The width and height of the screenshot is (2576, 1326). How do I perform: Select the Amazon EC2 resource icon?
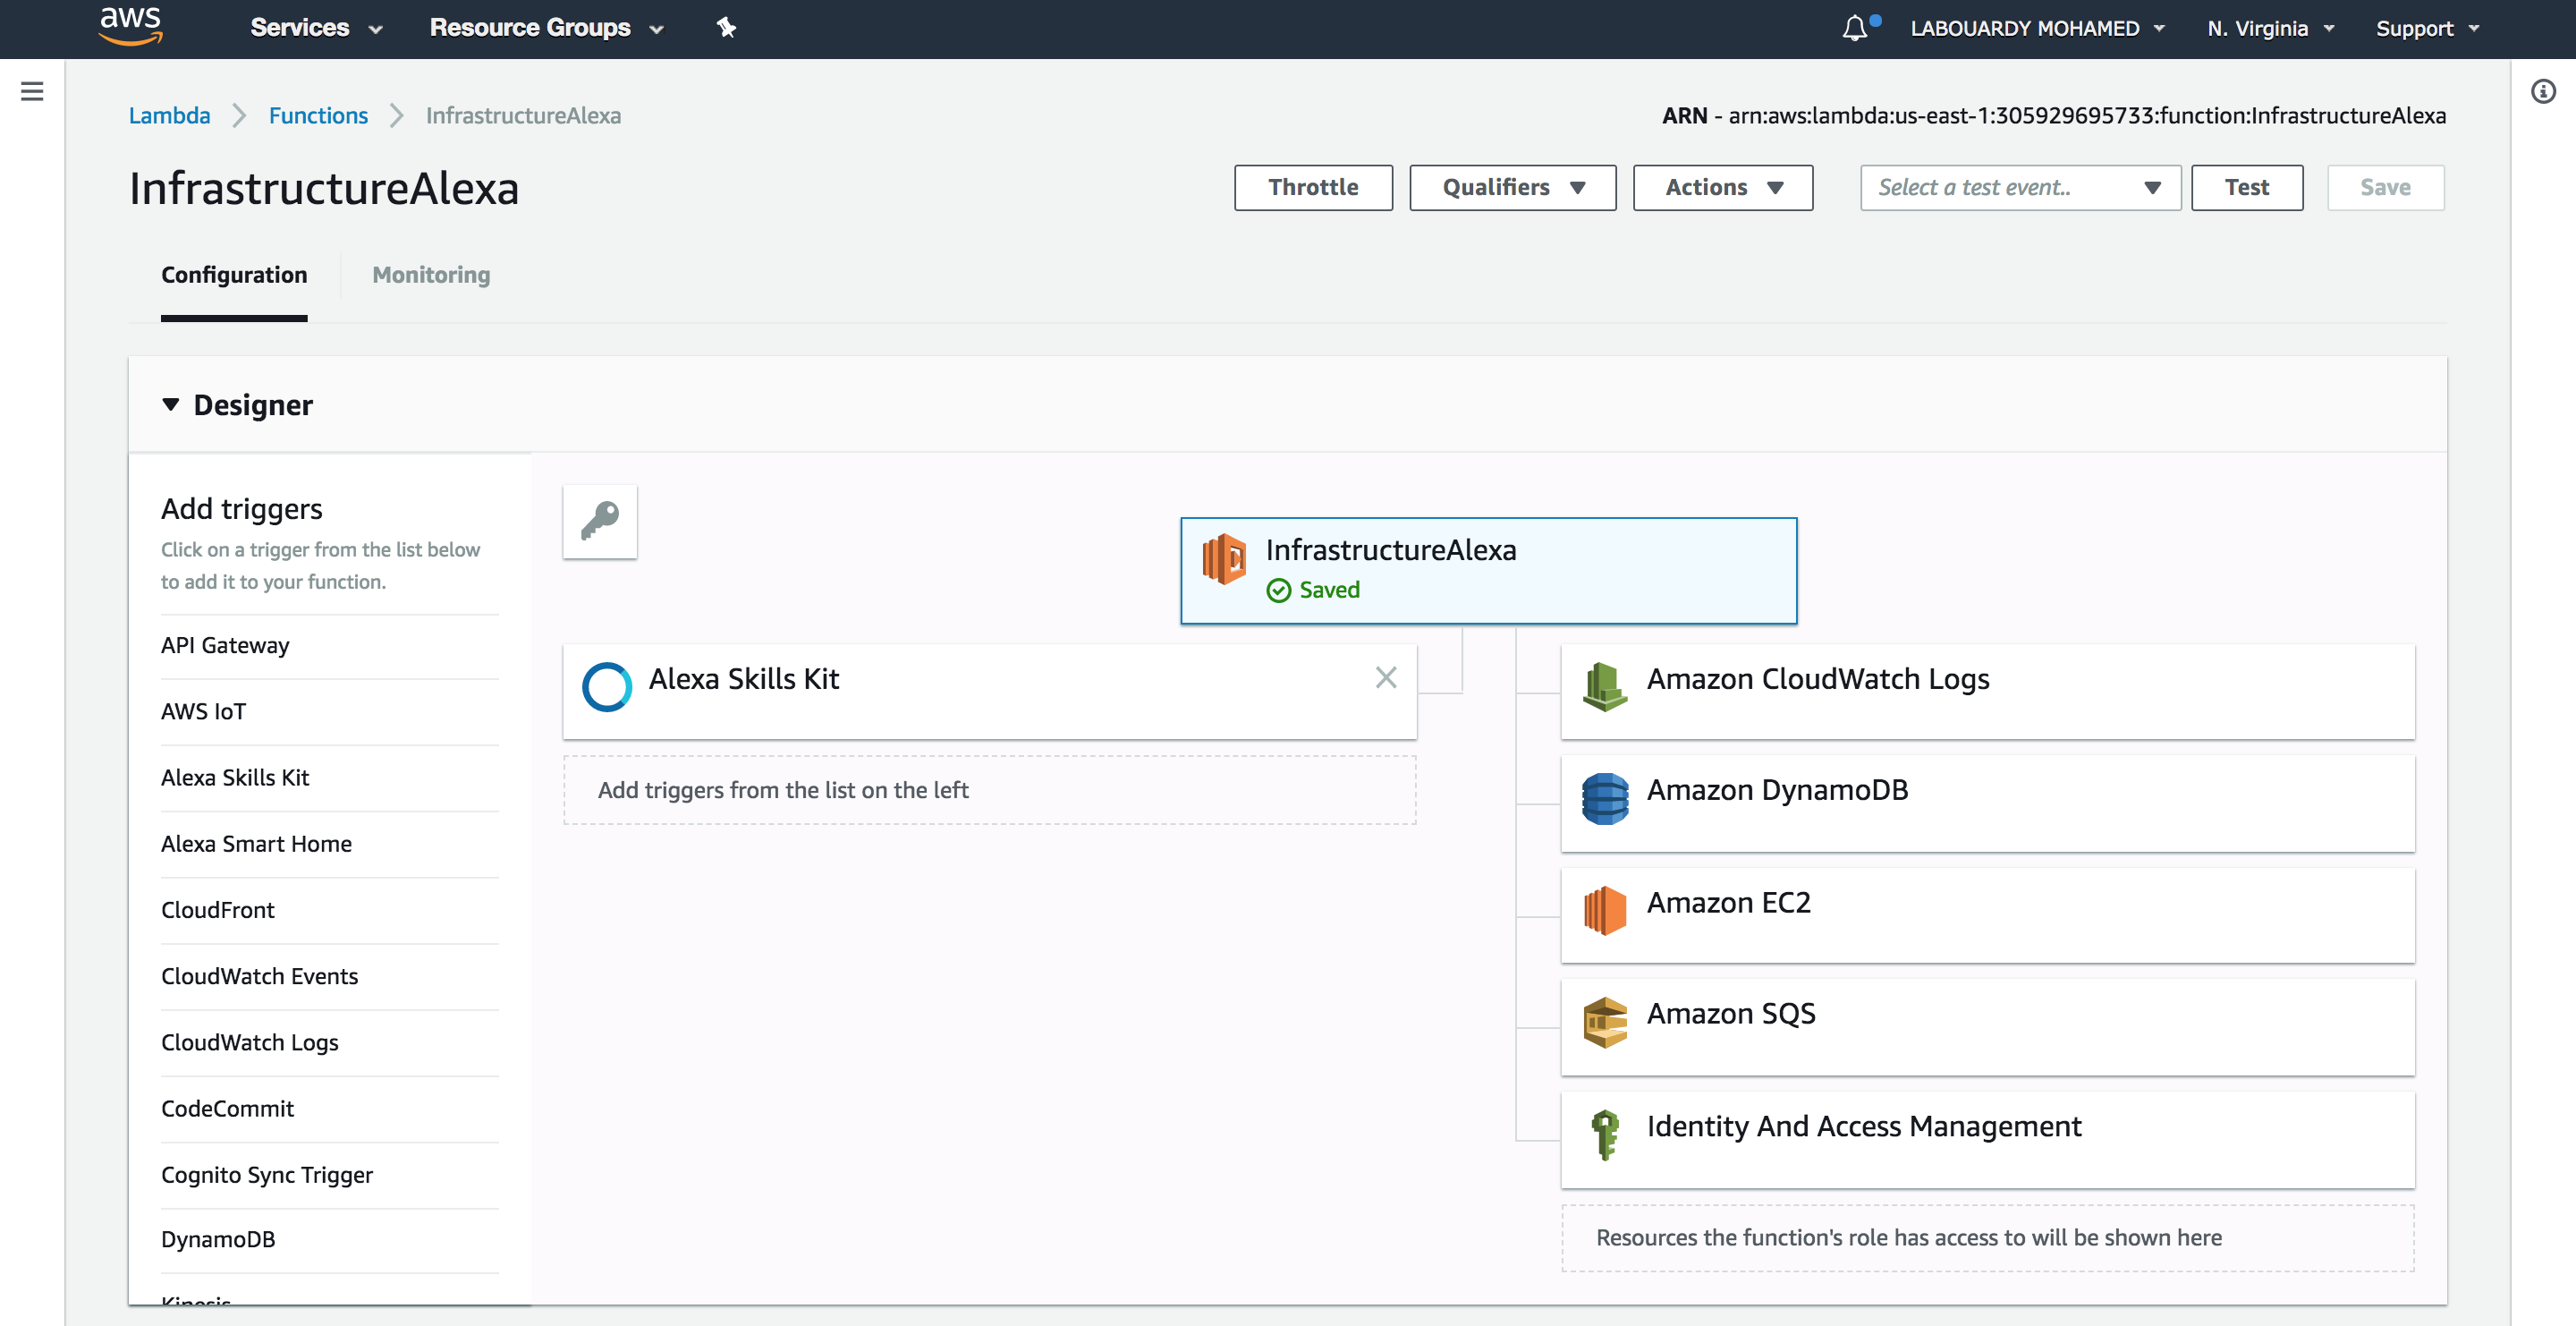click(1605, 911)
